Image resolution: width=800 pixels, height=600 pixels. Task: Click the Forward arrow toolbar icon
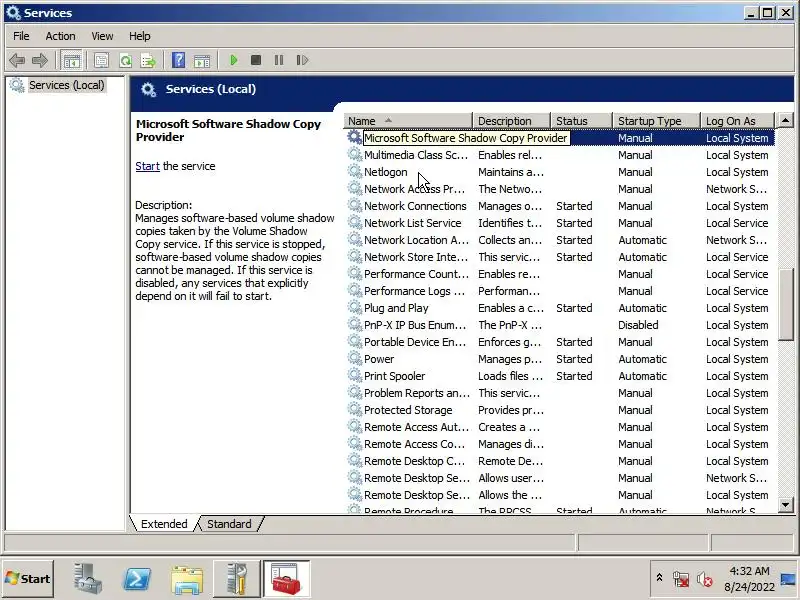point(39,61)
